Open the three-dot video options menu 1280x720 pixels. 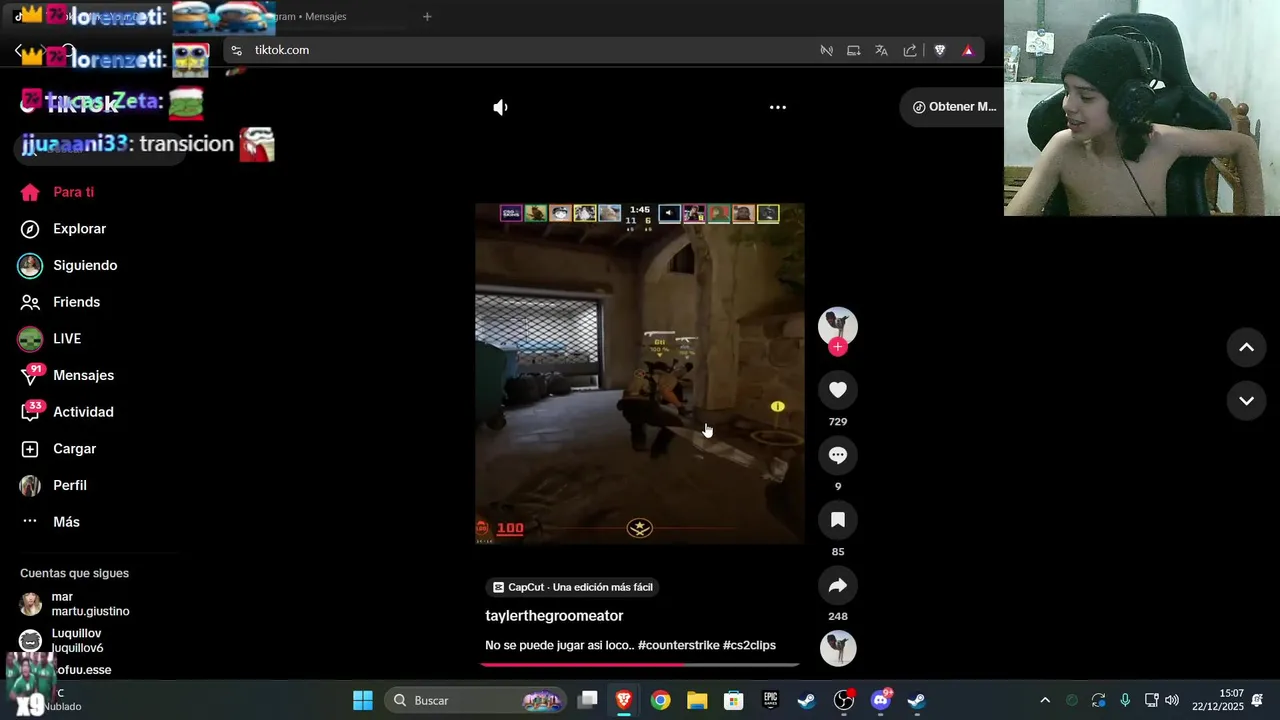[778, 107]
